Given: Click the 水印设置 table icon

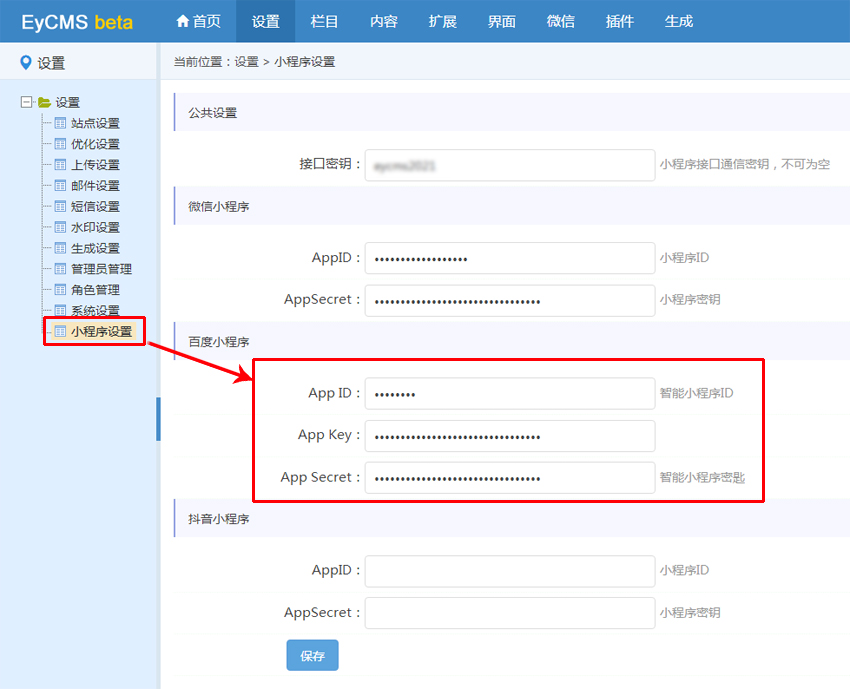Looking at the screenshot, I should pyautogui.click(x=60, y=227).
